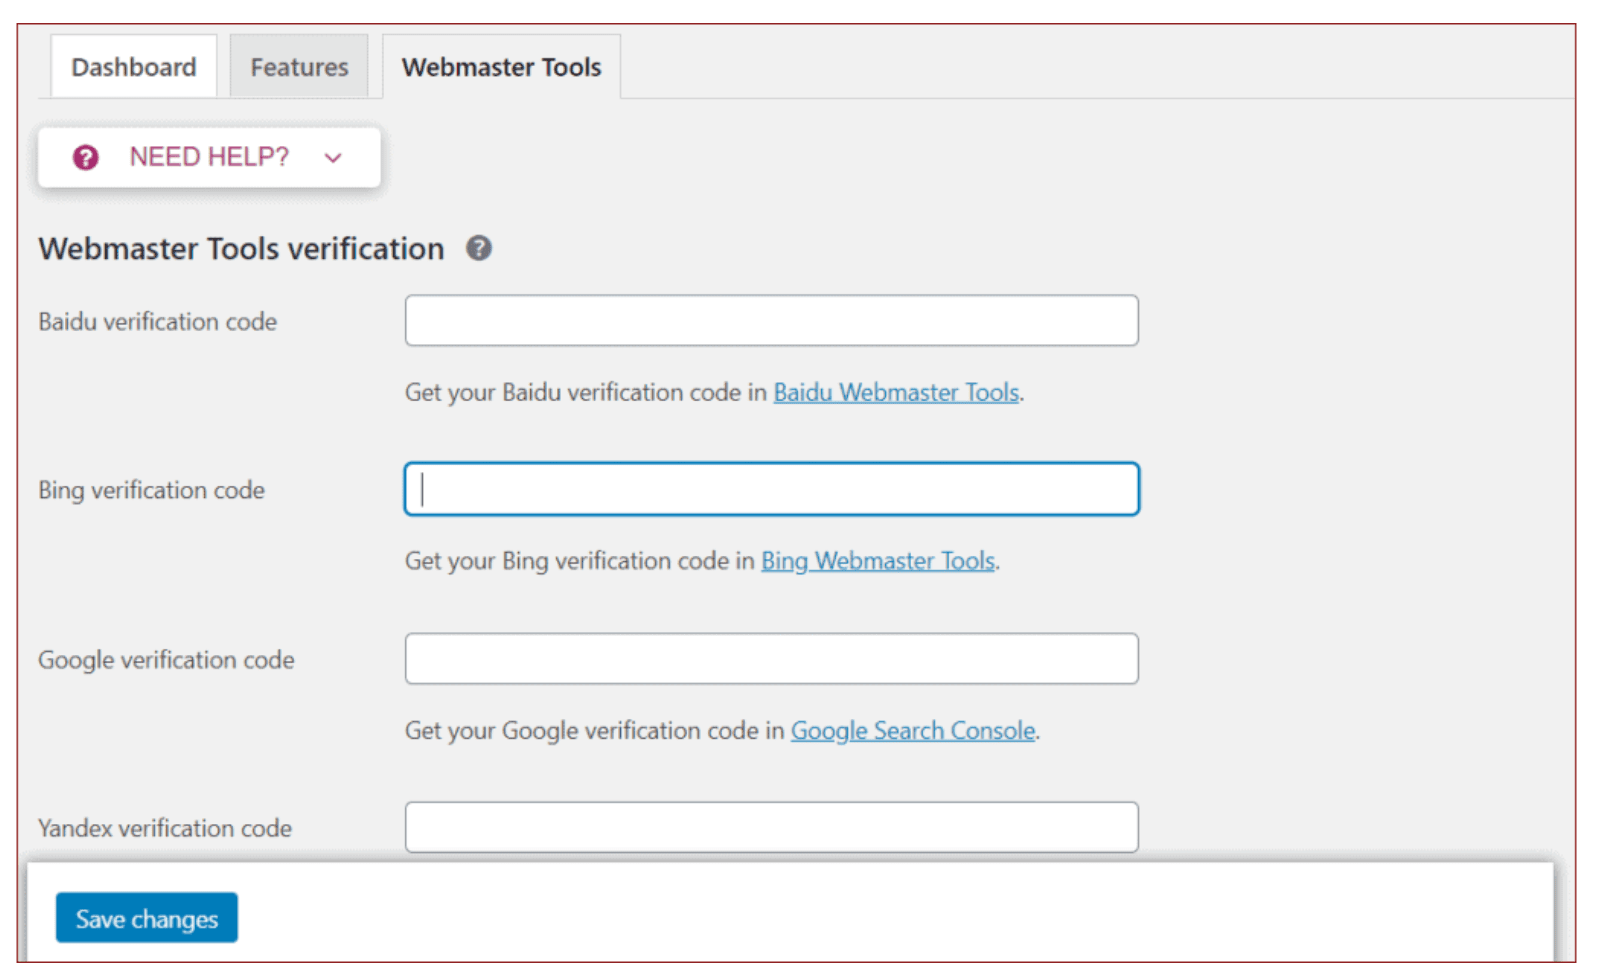This screenshot has height=979, width=1602.
Task: Open the Baidu Webmaster Tools link
Action: 896,392
